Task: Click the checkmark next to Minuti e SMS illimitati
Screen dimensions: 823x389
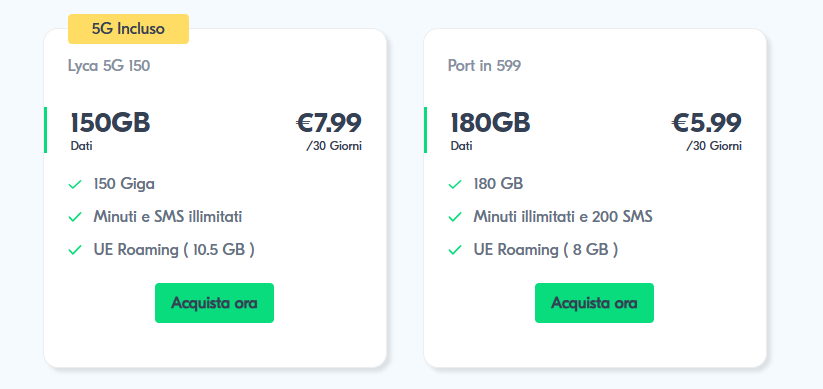Action: click(75, 217)
